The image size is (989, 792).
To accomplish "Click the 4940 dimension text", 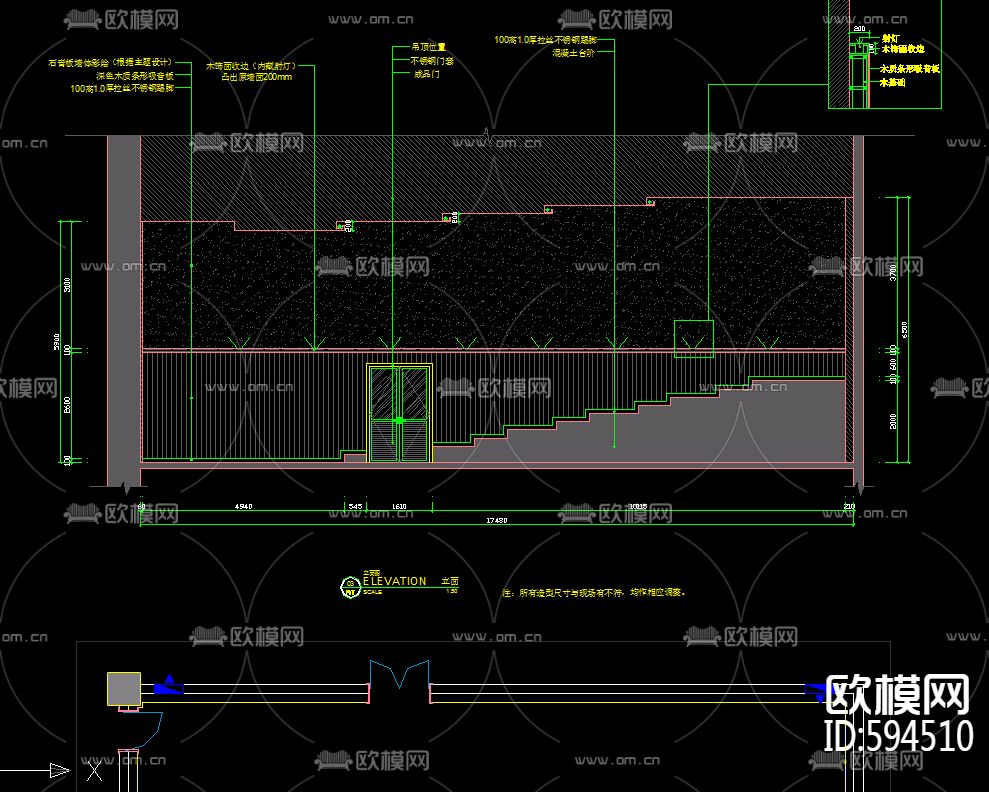I will (x=243, y=506).
